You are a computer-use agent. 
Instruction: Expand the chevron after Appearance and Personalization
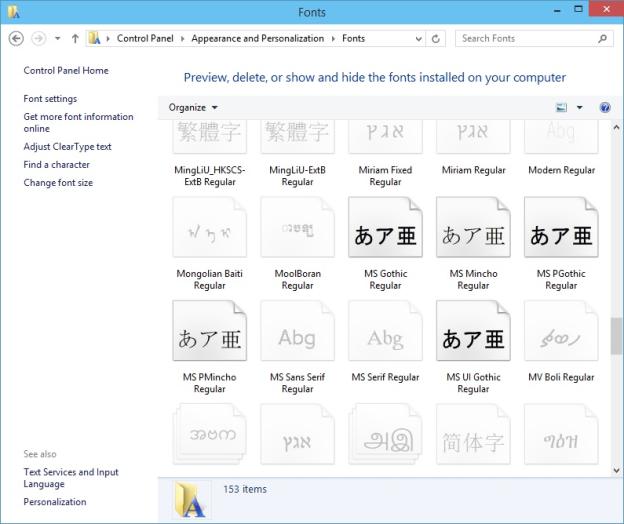coord(333,39)
